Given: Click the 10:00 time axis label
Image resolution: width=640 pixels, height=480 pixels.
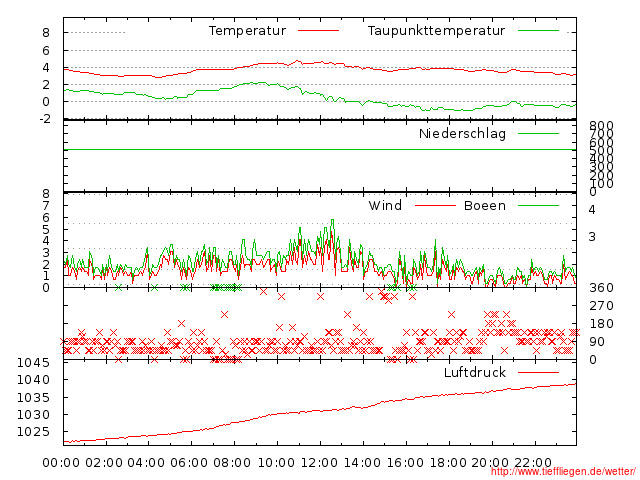Looking at the screenshot, I should pos(276,463).
